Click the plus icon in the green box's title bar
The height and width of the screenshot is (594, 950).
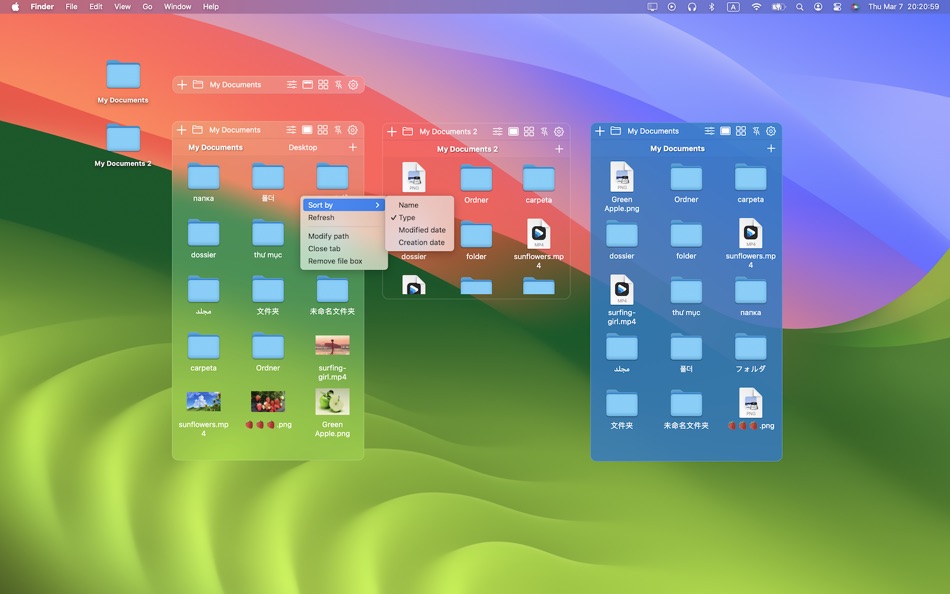(181, 130)
